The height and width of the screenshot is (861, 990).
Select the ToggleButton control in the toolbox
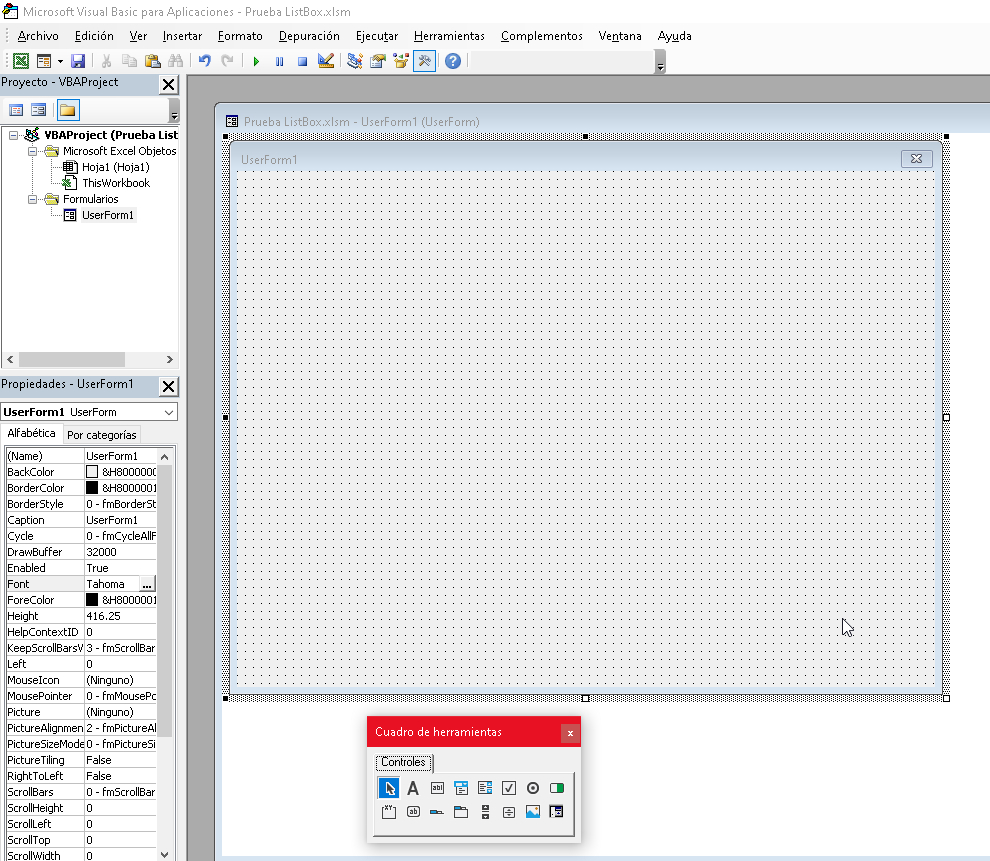pyautogui.click(x=557, y=787)
